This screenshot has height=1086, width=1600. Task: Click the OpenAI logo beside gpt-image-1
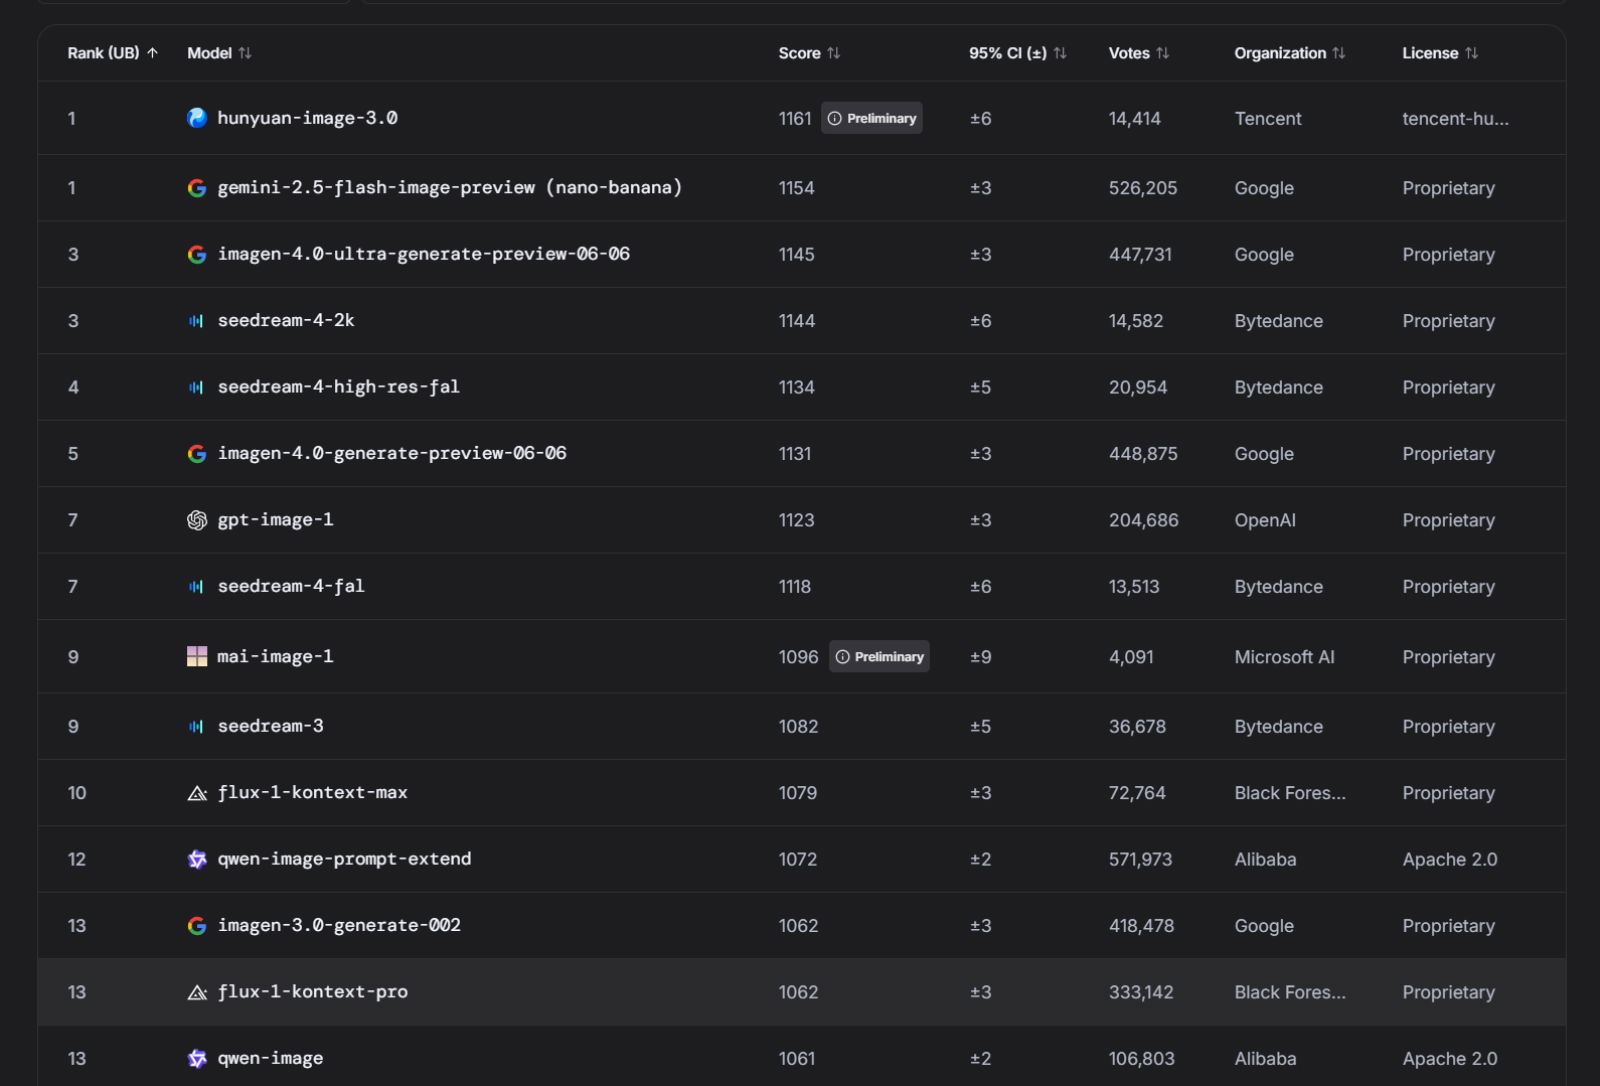197,519
